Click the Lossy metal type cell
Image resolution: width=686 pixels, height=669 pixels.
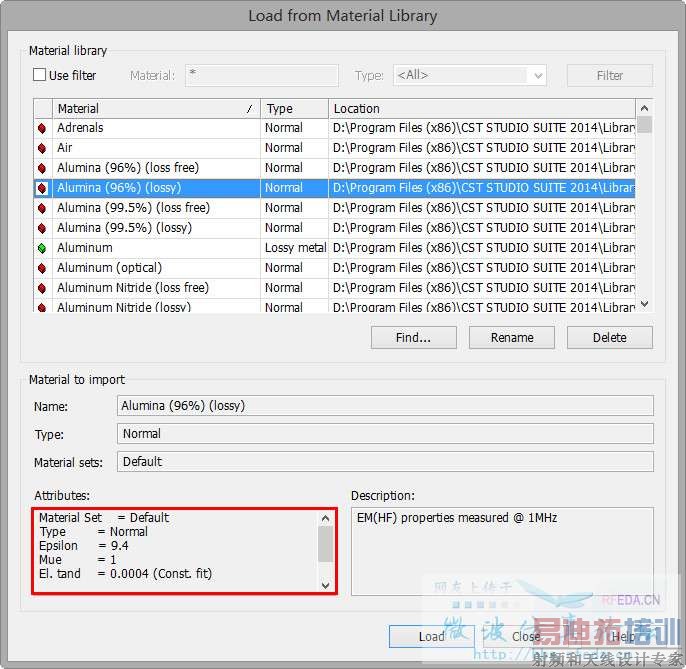click(x=295, y=248)
